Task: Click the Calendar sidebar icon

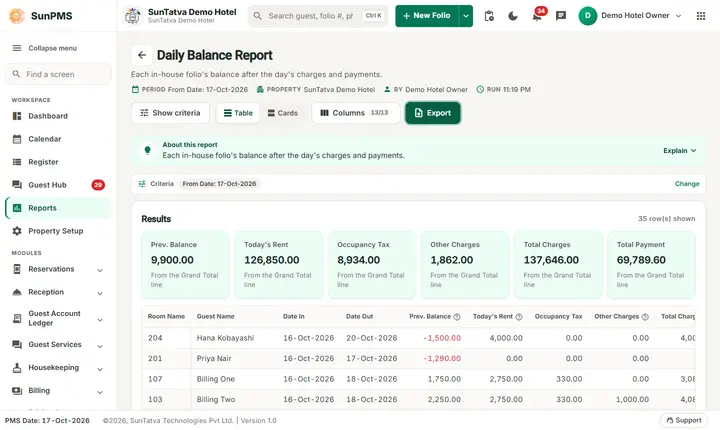Action: 17,139
